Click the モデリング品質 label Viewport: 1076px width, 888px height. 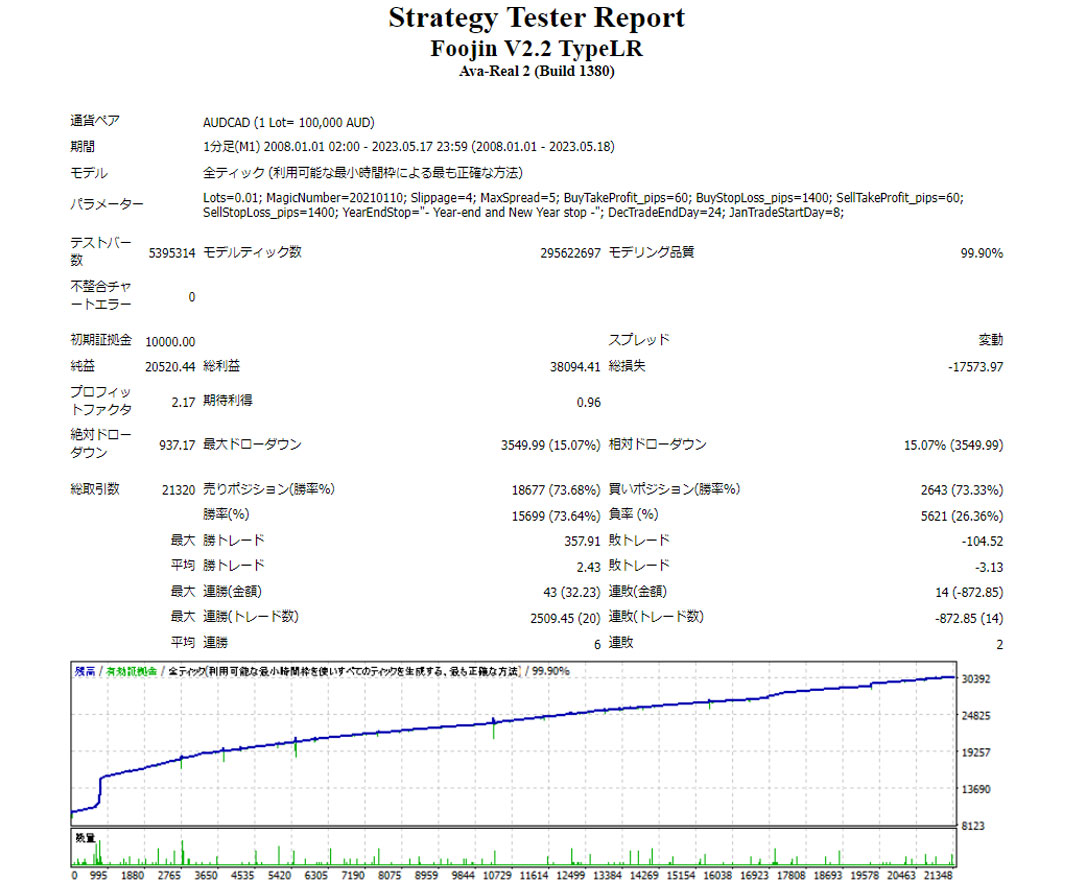click(651, 253)
